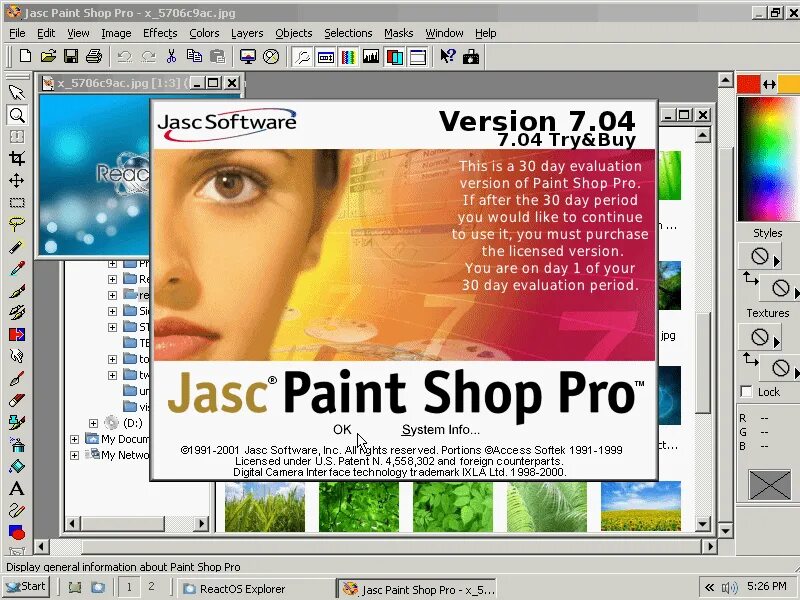Open the Selections menu

click(x=348, y=33)
